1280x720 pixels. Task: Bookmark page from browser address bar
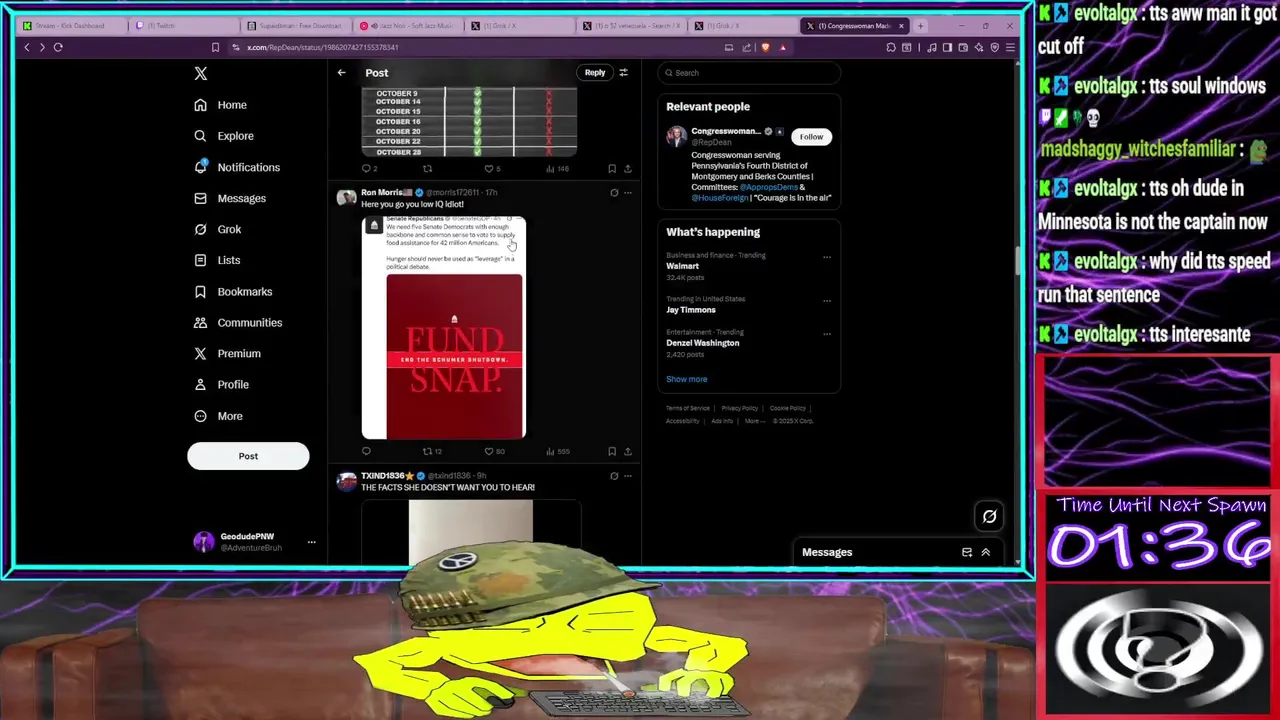(x=215, y=47)
